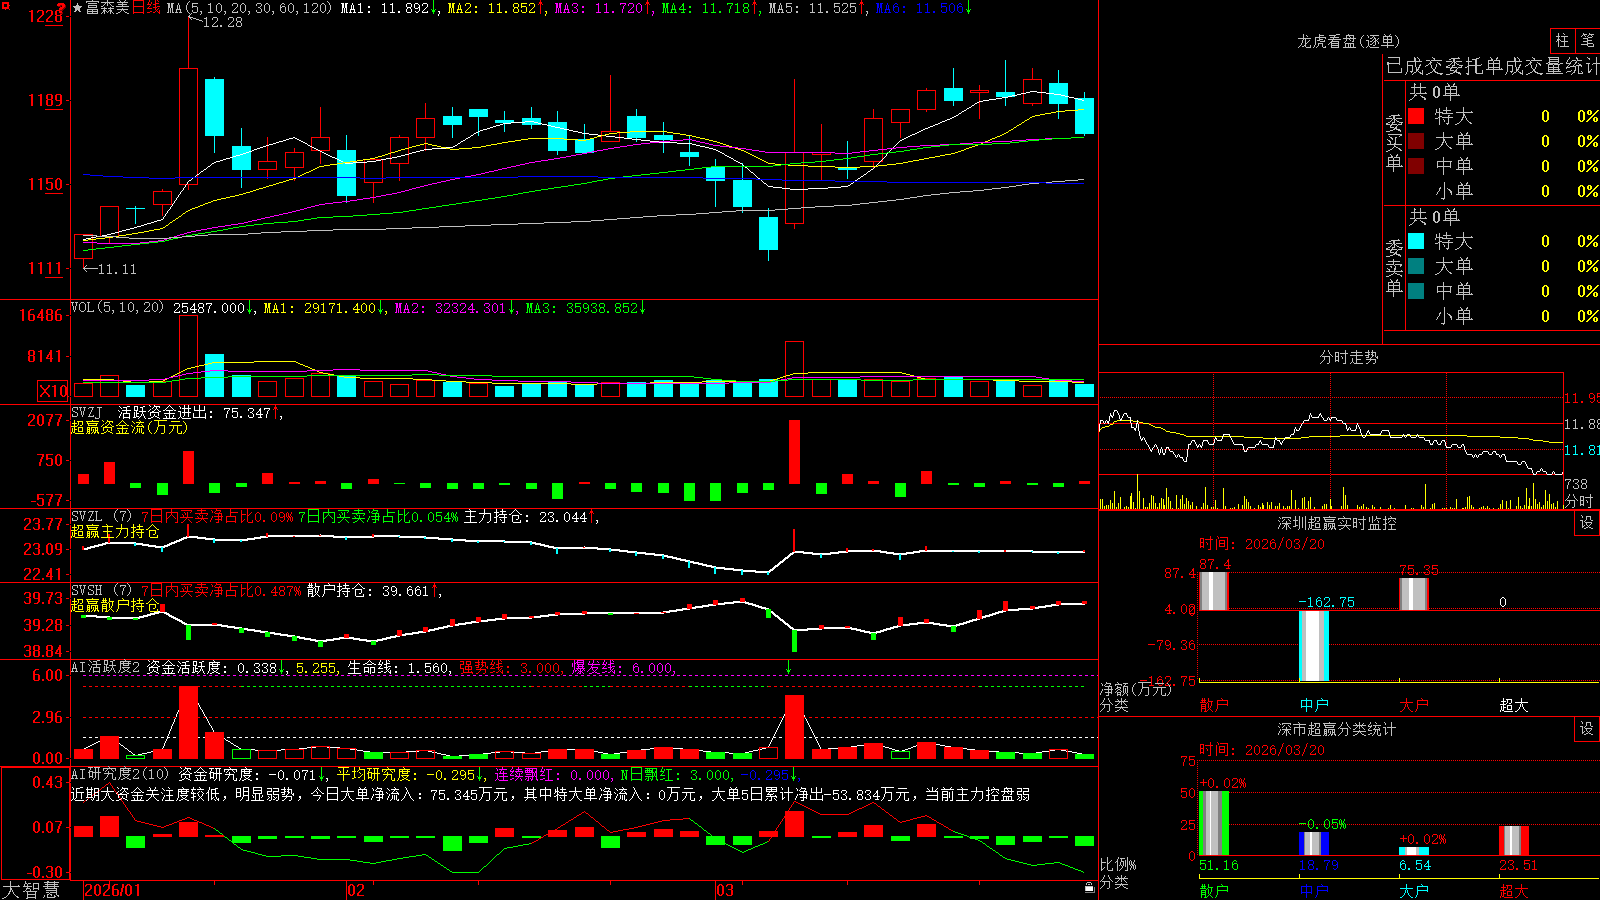Click the 02 month marker on time axis
The width and height of the screenshot is (1600, 900).
click(x=355, y=890)
